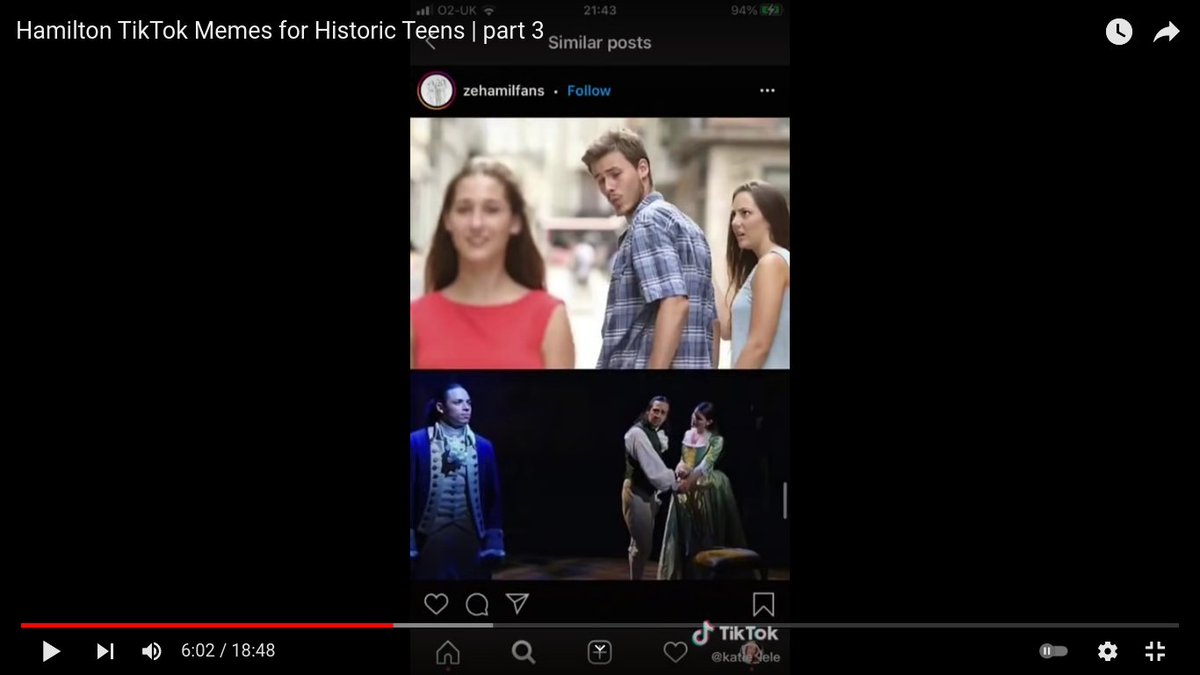Click the Watch later clock icon
Viewport: 1200px width, 675px height.
coord(1119,32)
